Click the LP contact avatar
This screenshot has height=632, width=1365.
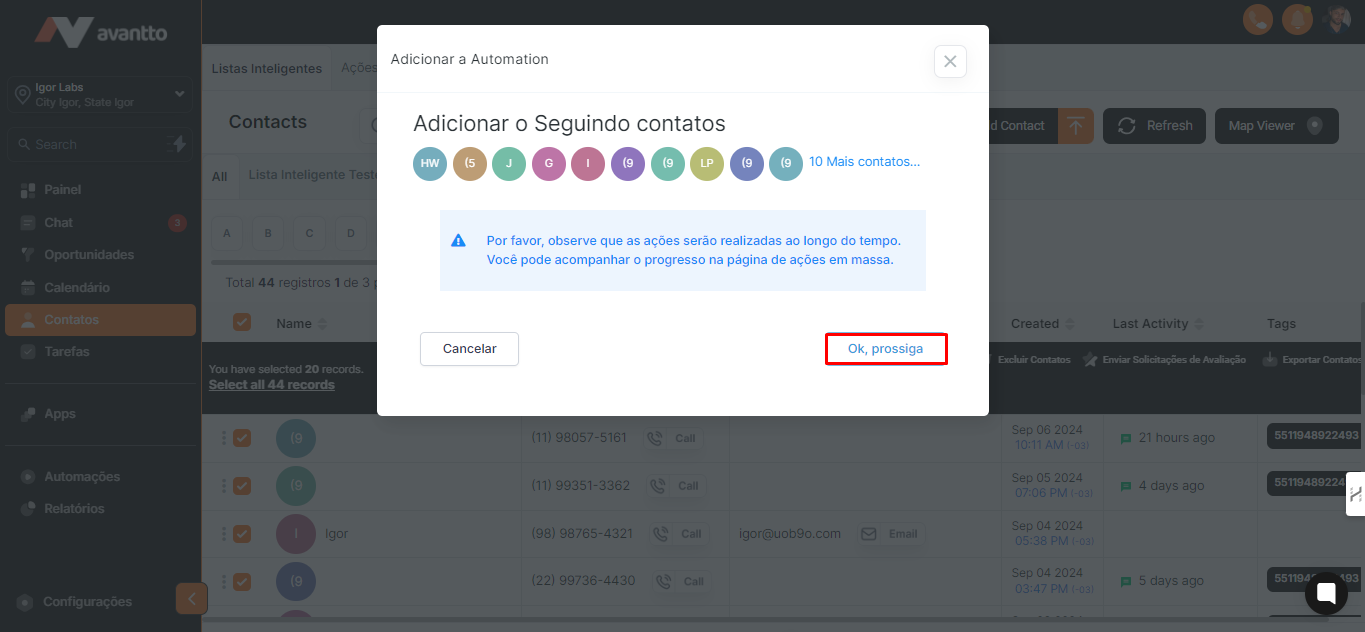coord(706,163)
